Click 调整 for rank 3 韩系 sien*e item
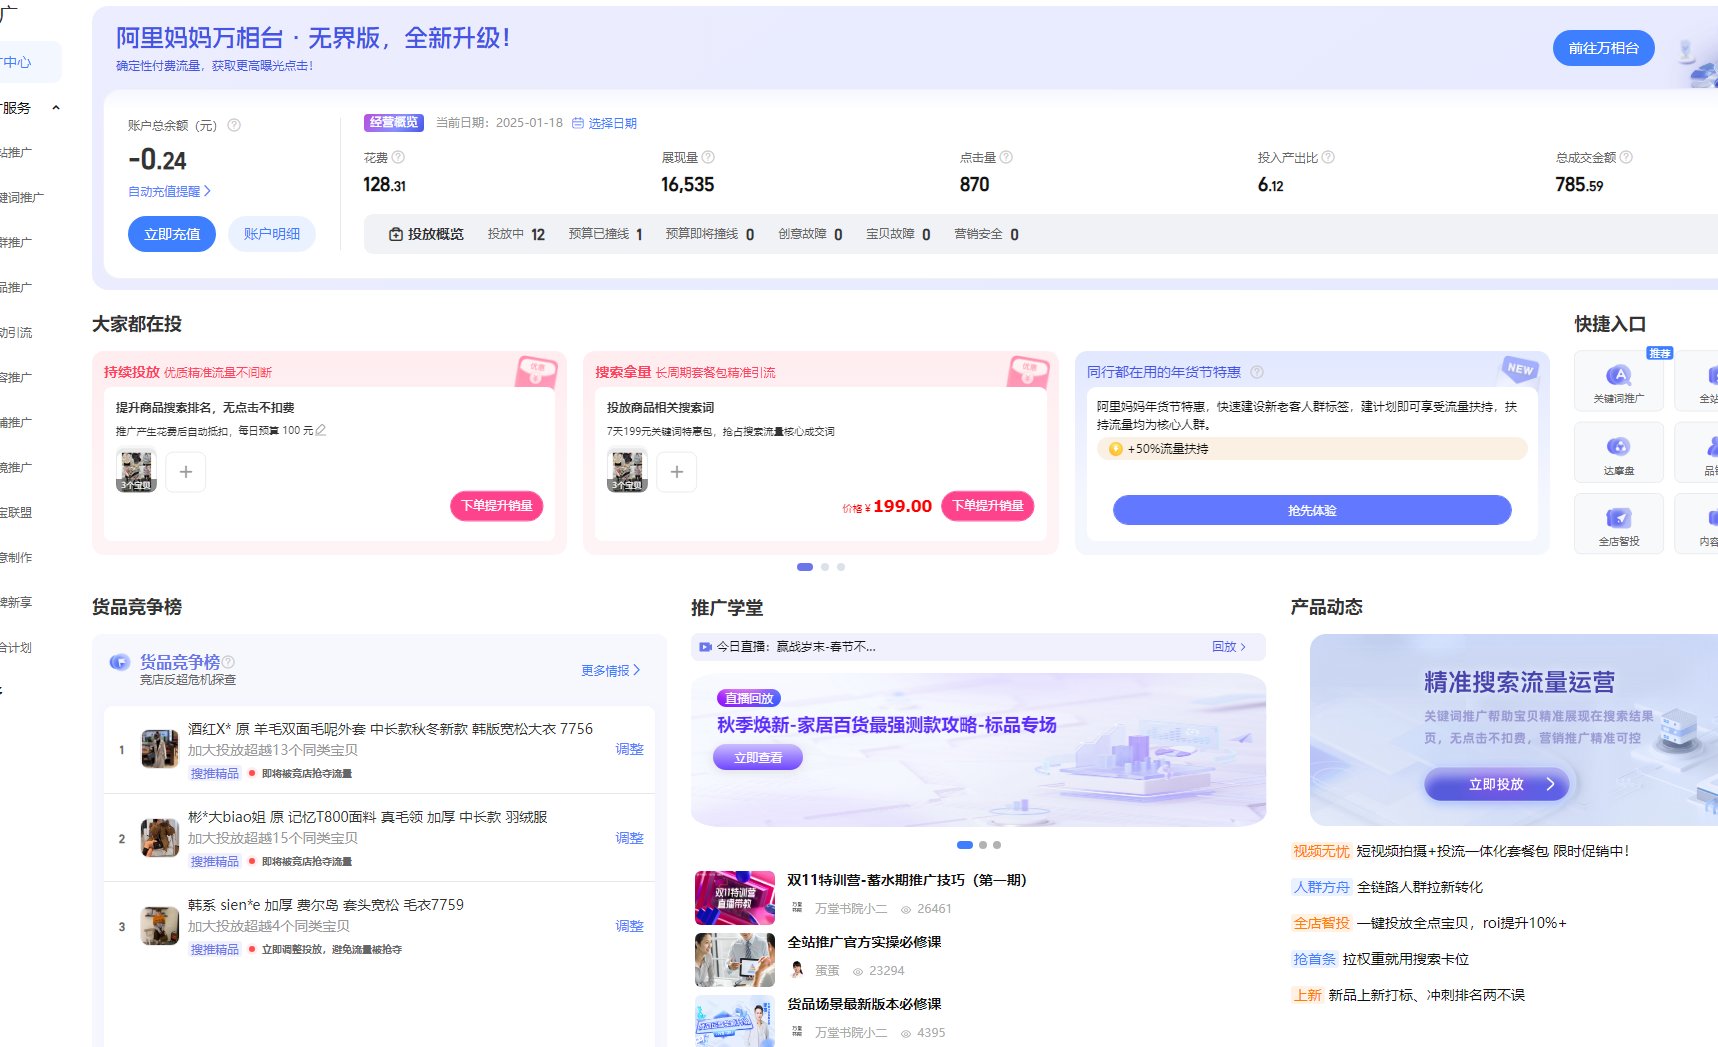The width and height of the screenshot is (1718, 1047). pyautogui.click(x=629, y=926)
